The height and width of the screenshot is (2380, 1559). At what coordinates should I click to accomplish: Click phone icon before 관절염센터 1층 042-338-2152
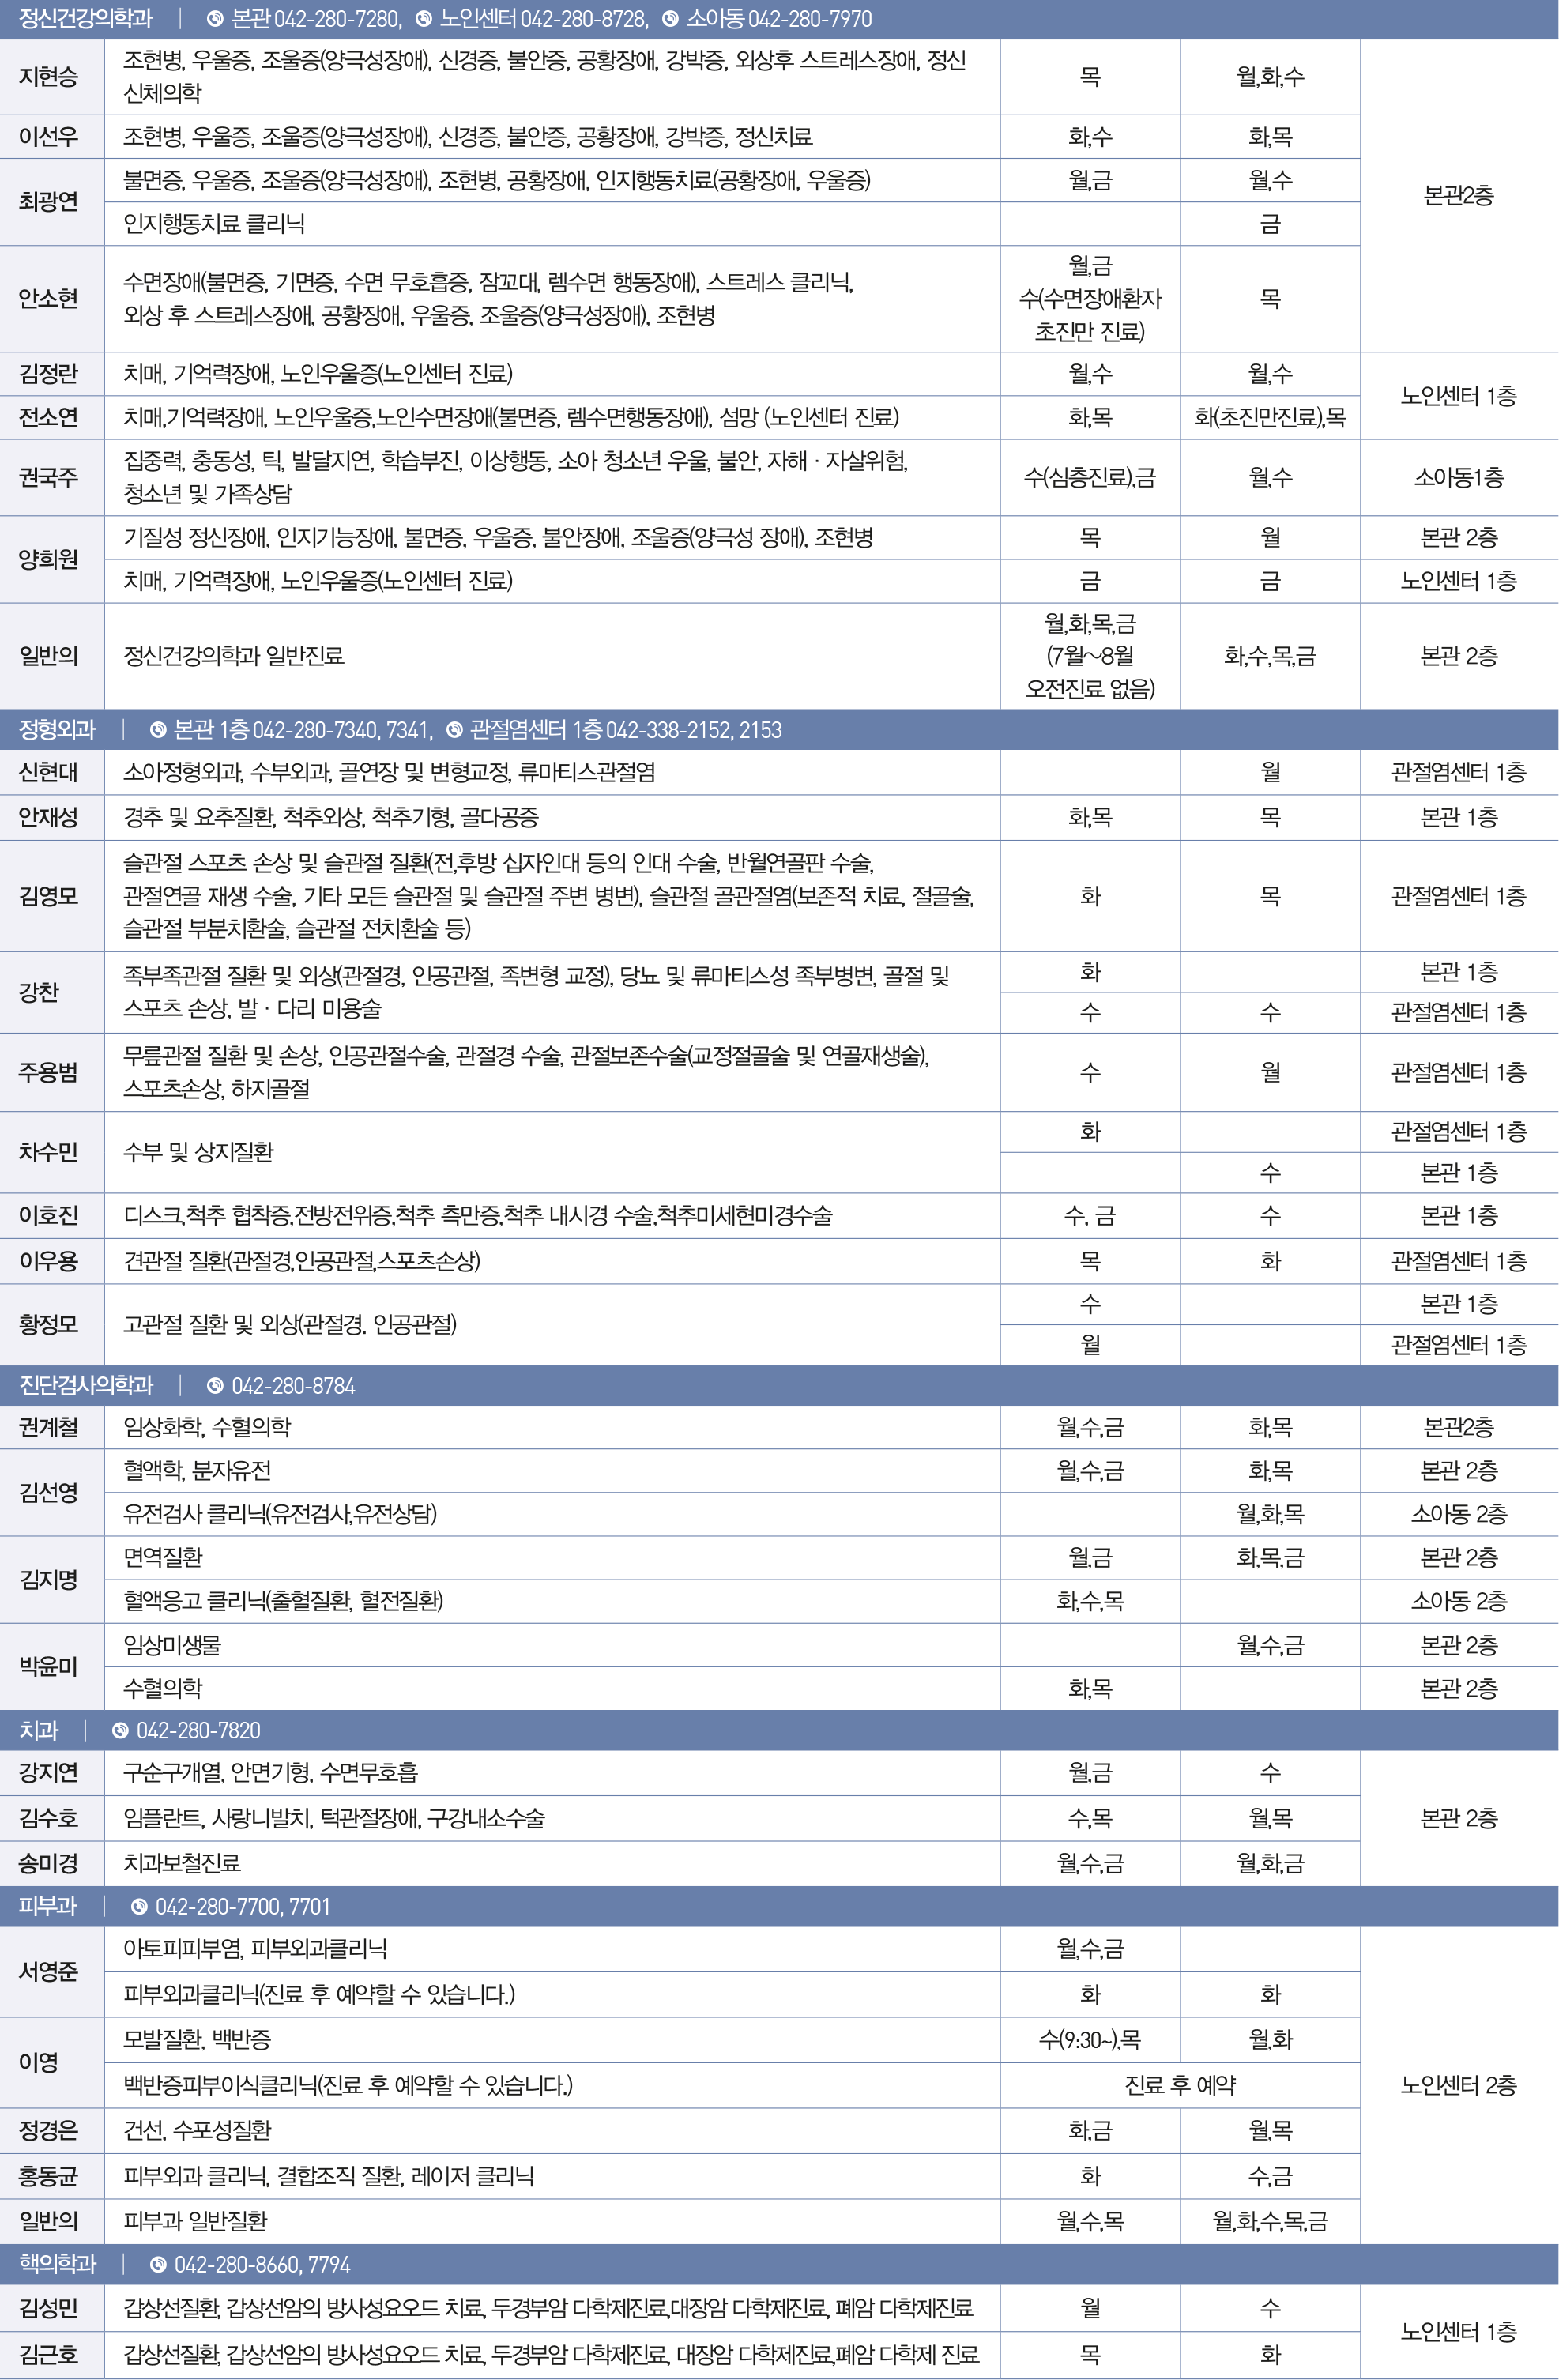[x=454, y=730]
